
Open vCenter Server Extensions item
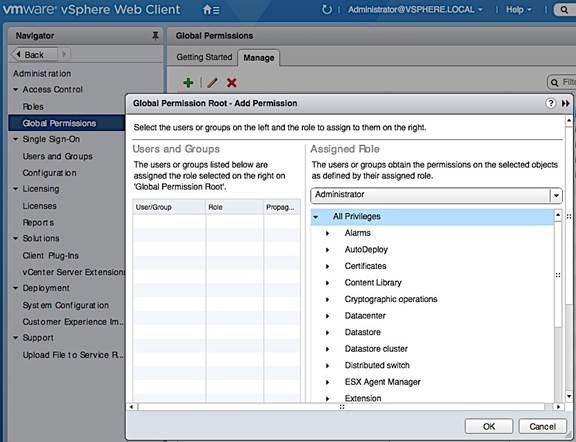tap(74, 272)
